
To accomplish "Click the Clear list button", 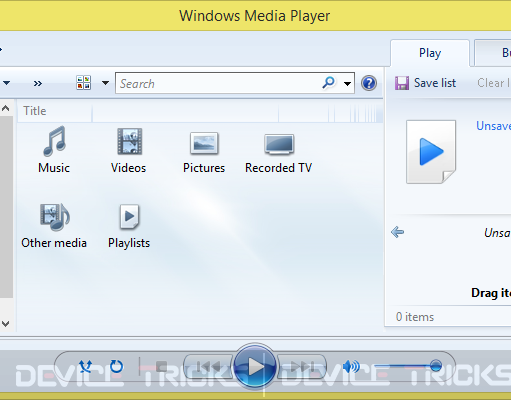I will (x=493, y=83).
